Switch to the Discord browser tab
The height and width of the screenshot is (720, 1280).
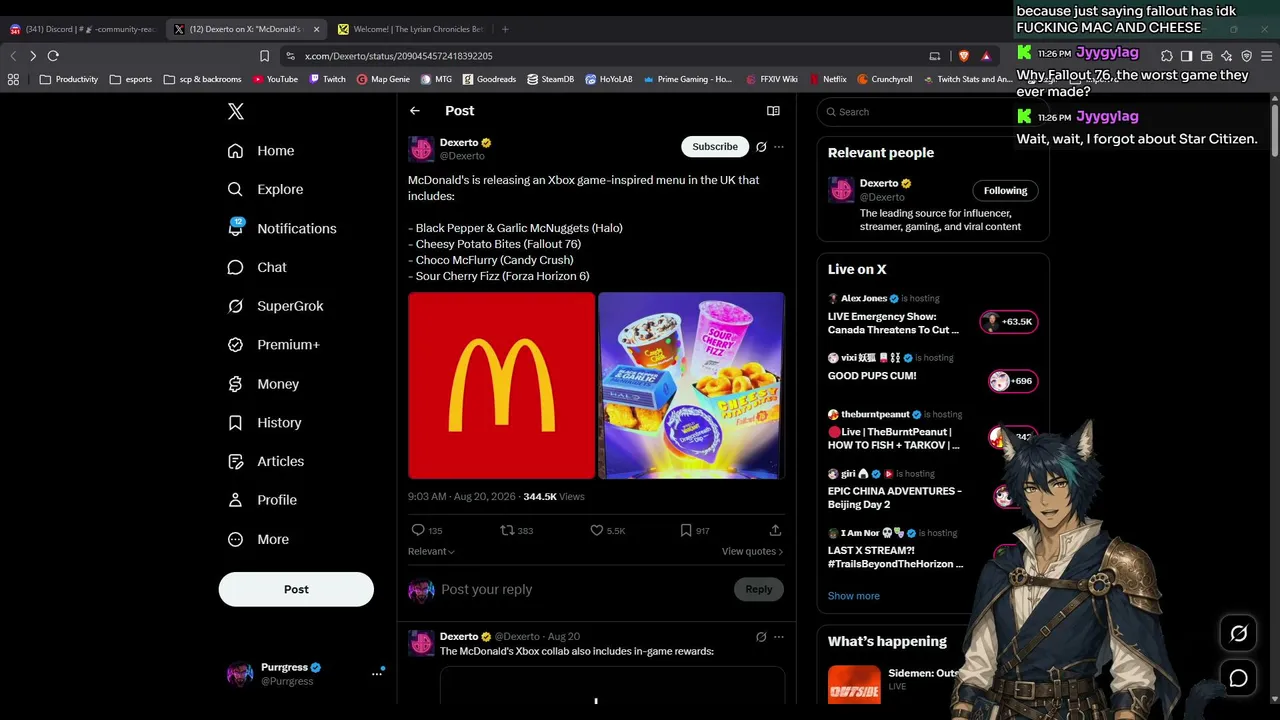pos(83,29)
